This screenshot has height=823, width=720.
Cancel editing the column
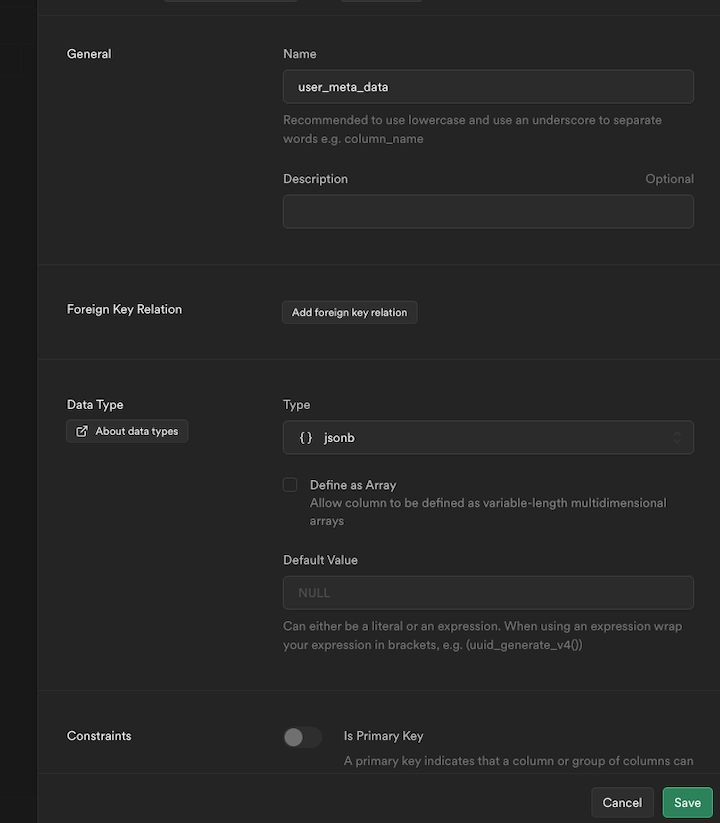coord(622,802)
